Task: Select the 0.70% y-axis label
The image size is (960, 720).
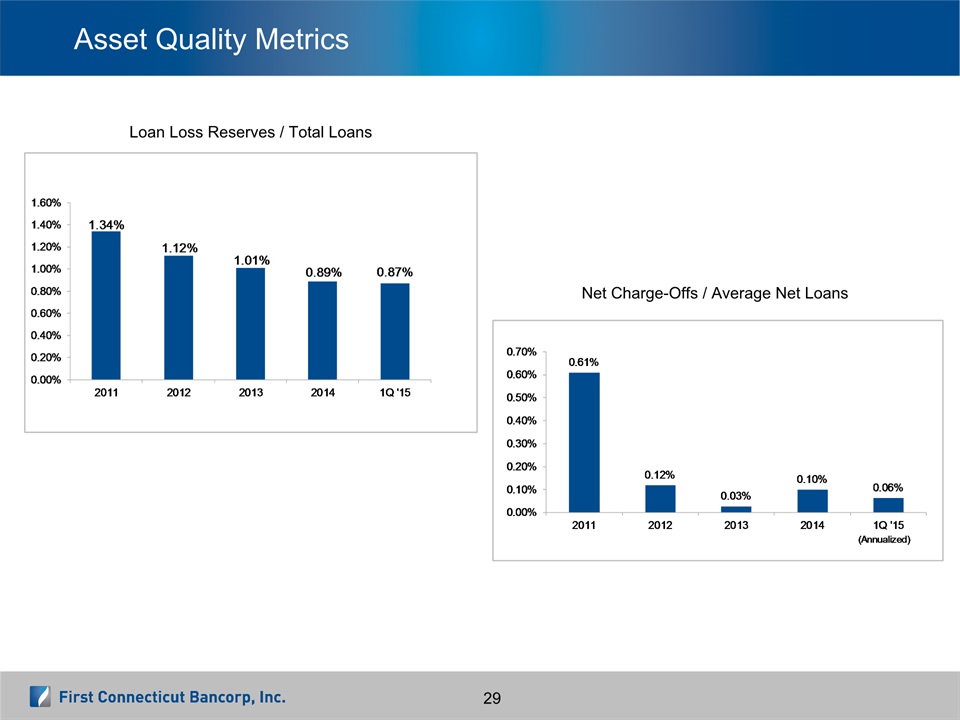Action: (x=521, y=352)
